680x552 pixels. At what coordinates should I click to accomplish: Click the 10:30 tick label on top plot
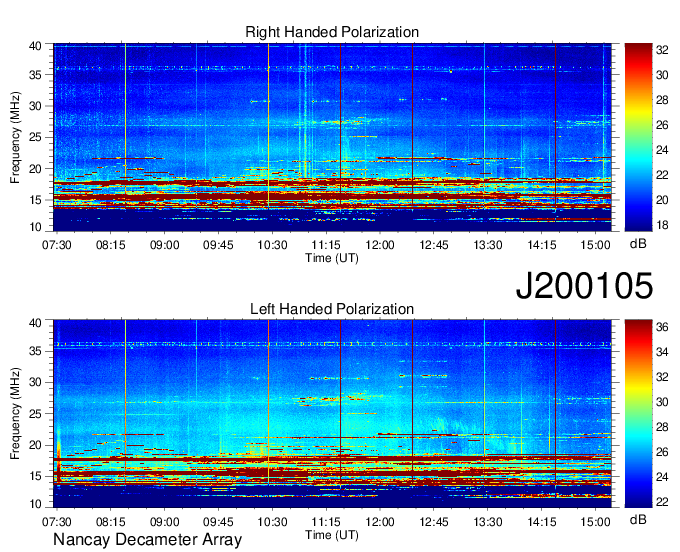pyautogui.click(x=272, y=245)
